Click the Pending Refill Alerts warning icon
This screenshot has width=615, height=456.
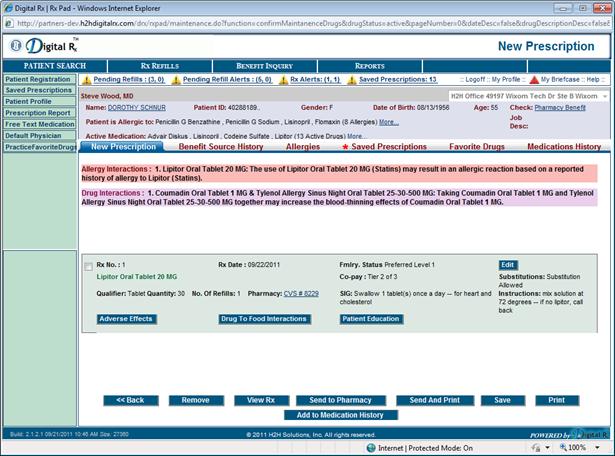[x=176, y=79]
